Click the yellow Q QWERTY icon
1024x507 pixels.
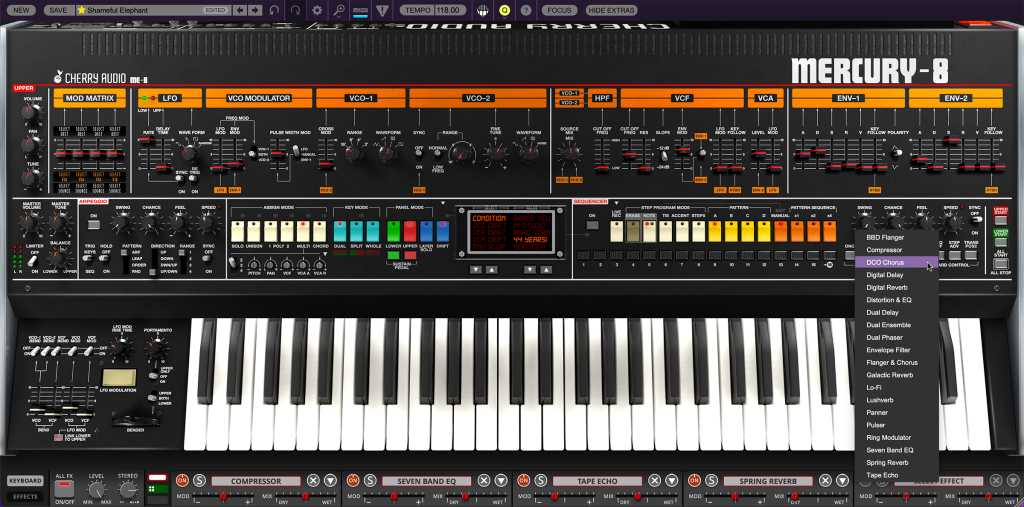click(504, 10)
